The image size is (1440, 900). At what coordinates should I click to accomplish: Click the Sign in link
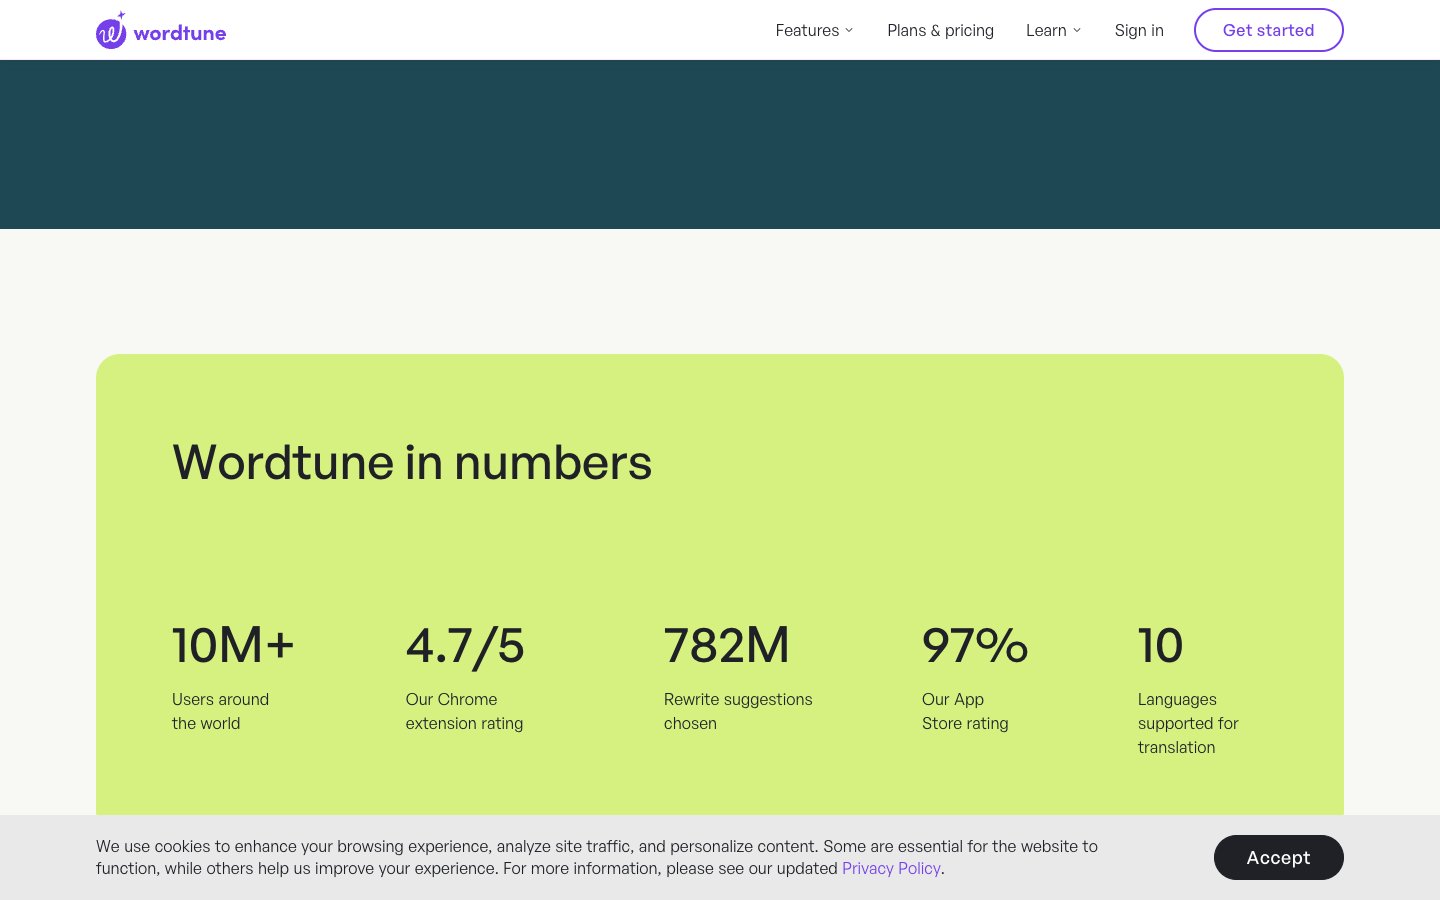[1139, 30]
